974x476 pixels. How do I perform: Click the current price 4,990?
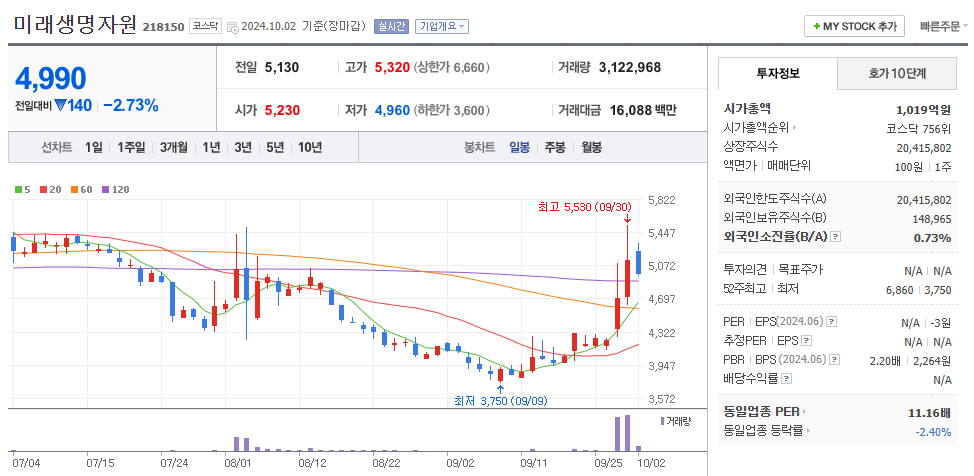tap(51, 78)
